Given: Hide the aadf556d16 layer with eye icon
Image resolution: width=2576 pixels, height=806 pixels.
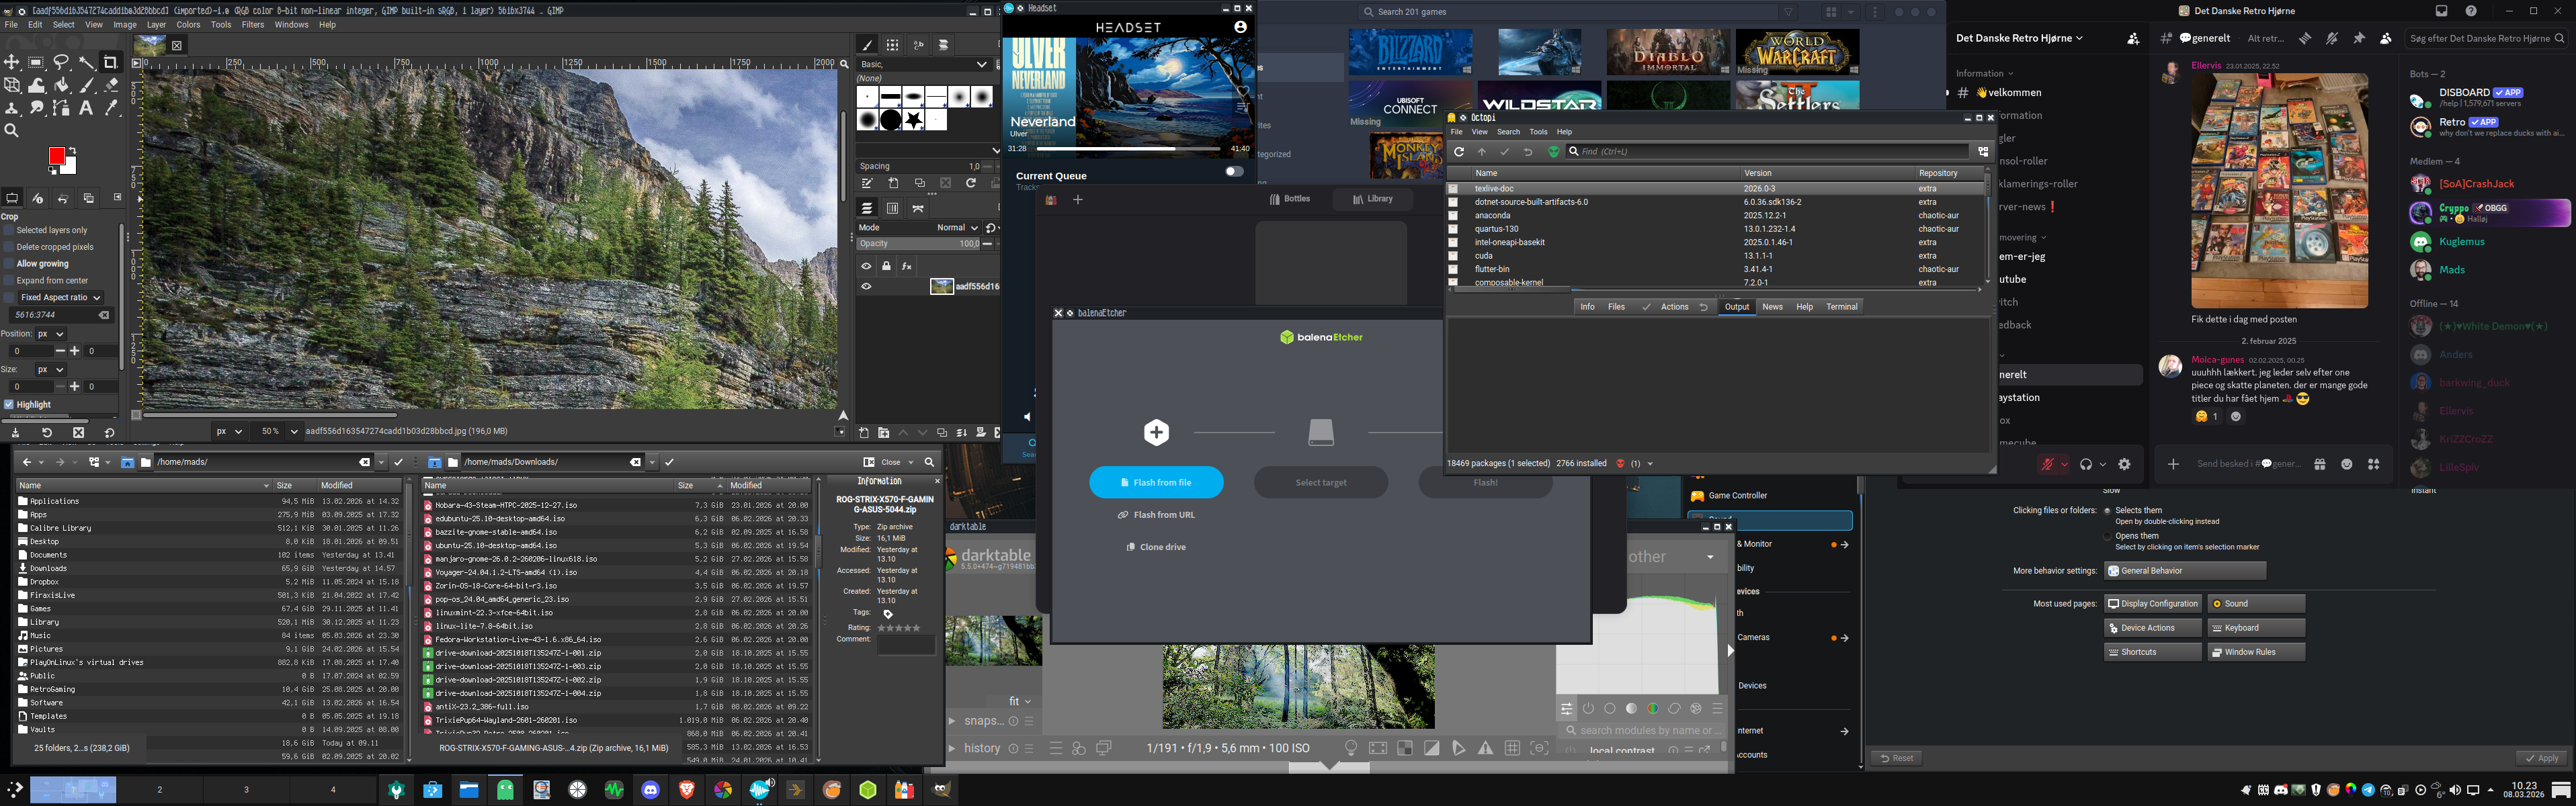Looking at the screenshot, I should [866, 287].
